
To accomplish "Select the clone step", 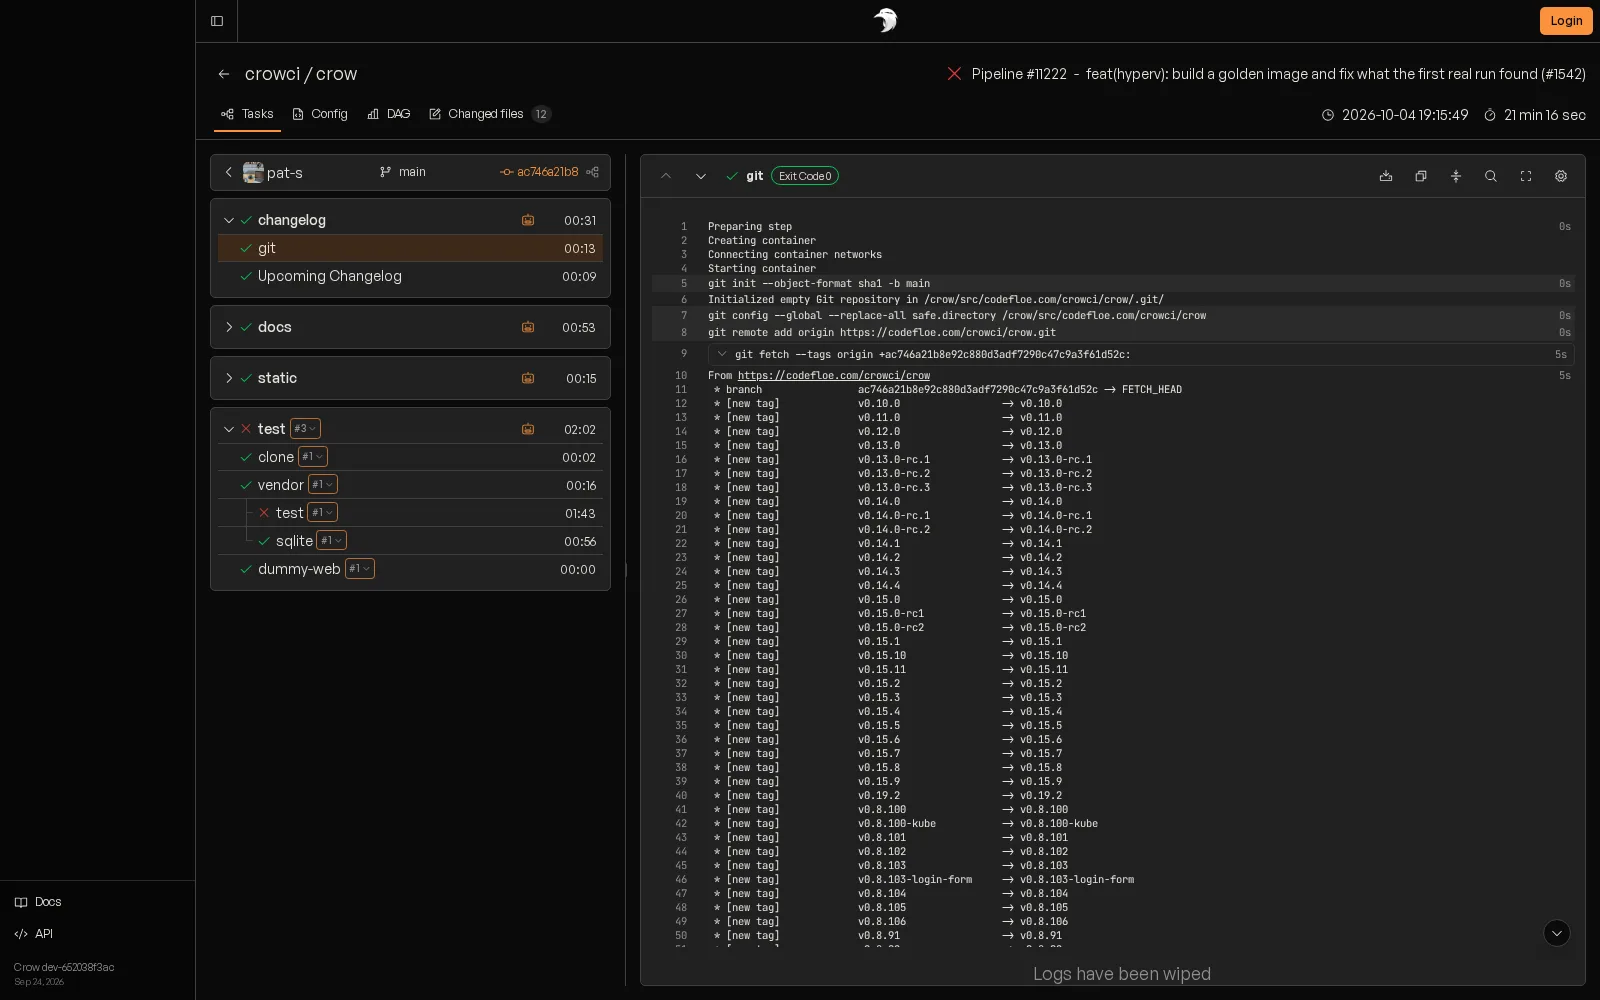I will (410, 457).
